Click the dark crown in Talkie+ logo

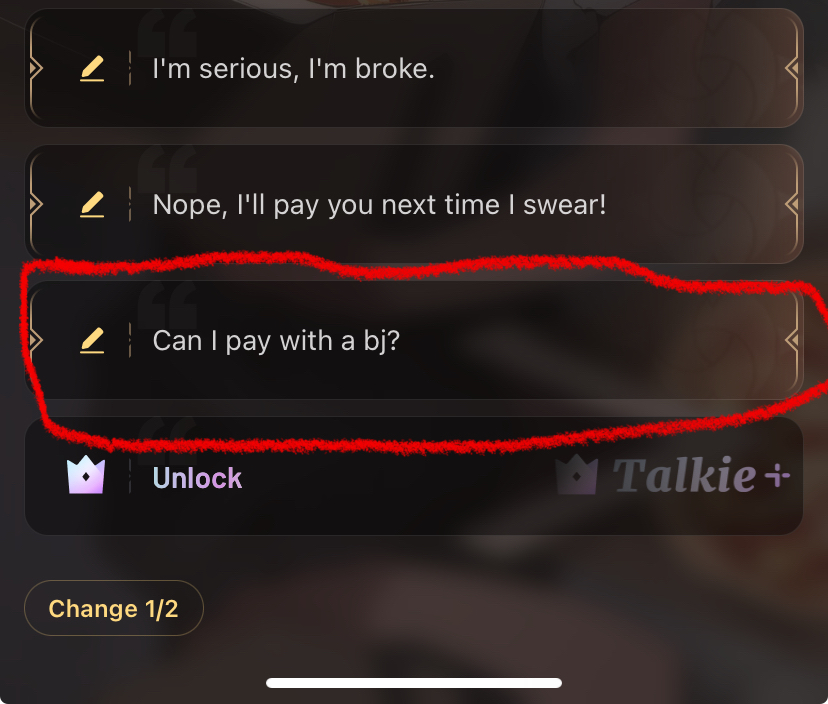tap(577, 475)
